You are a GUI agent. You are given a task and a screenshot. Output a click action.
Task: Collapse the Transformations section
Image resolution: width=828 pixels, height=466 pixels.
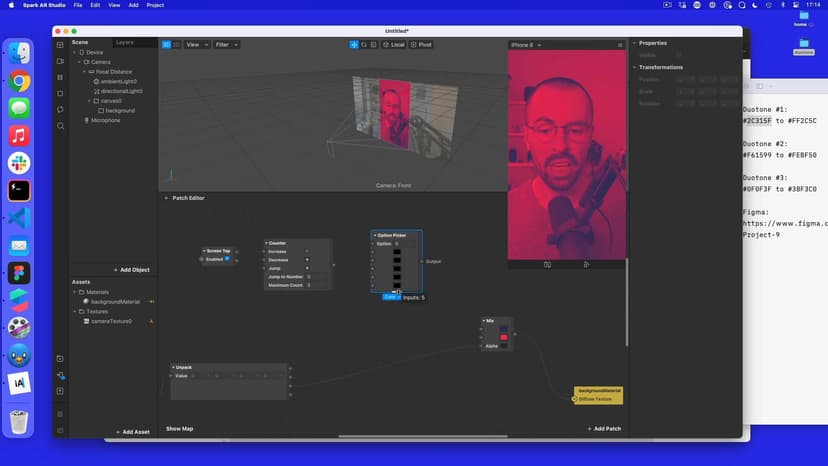(634, 67)
